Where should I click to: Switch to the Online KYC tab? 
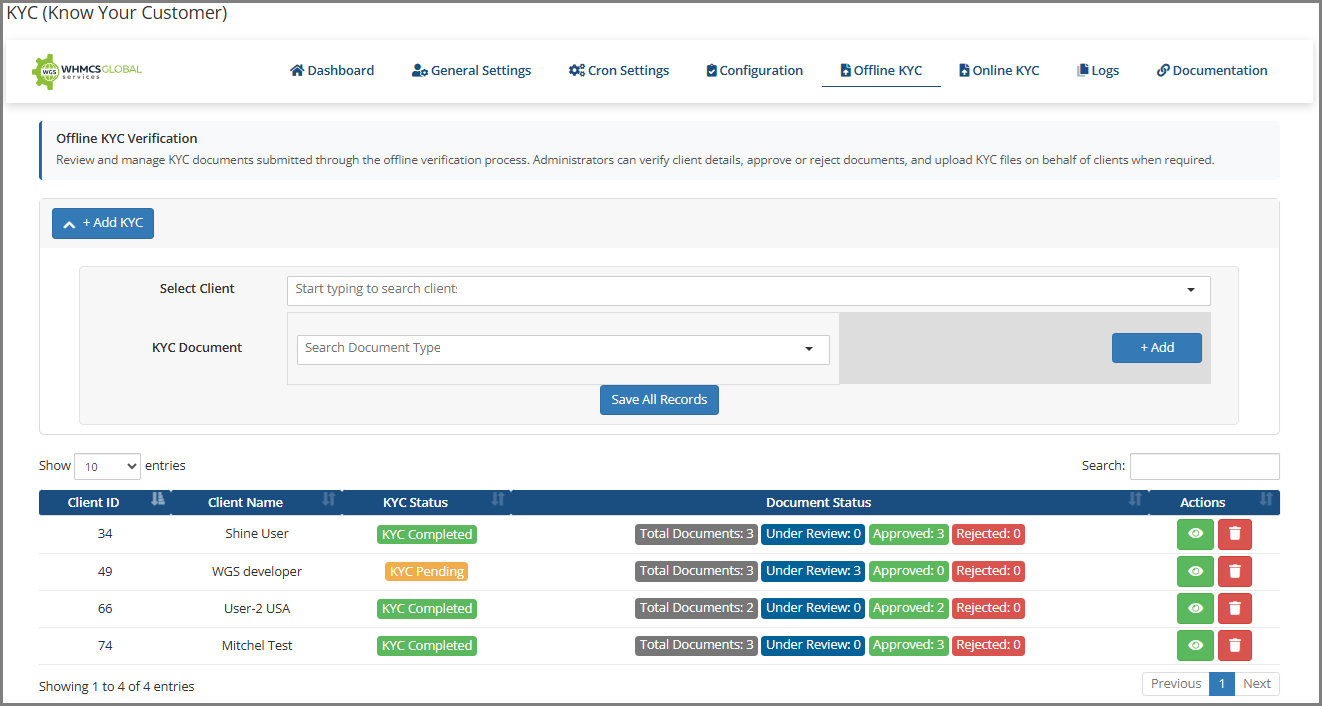coord(998,71)
